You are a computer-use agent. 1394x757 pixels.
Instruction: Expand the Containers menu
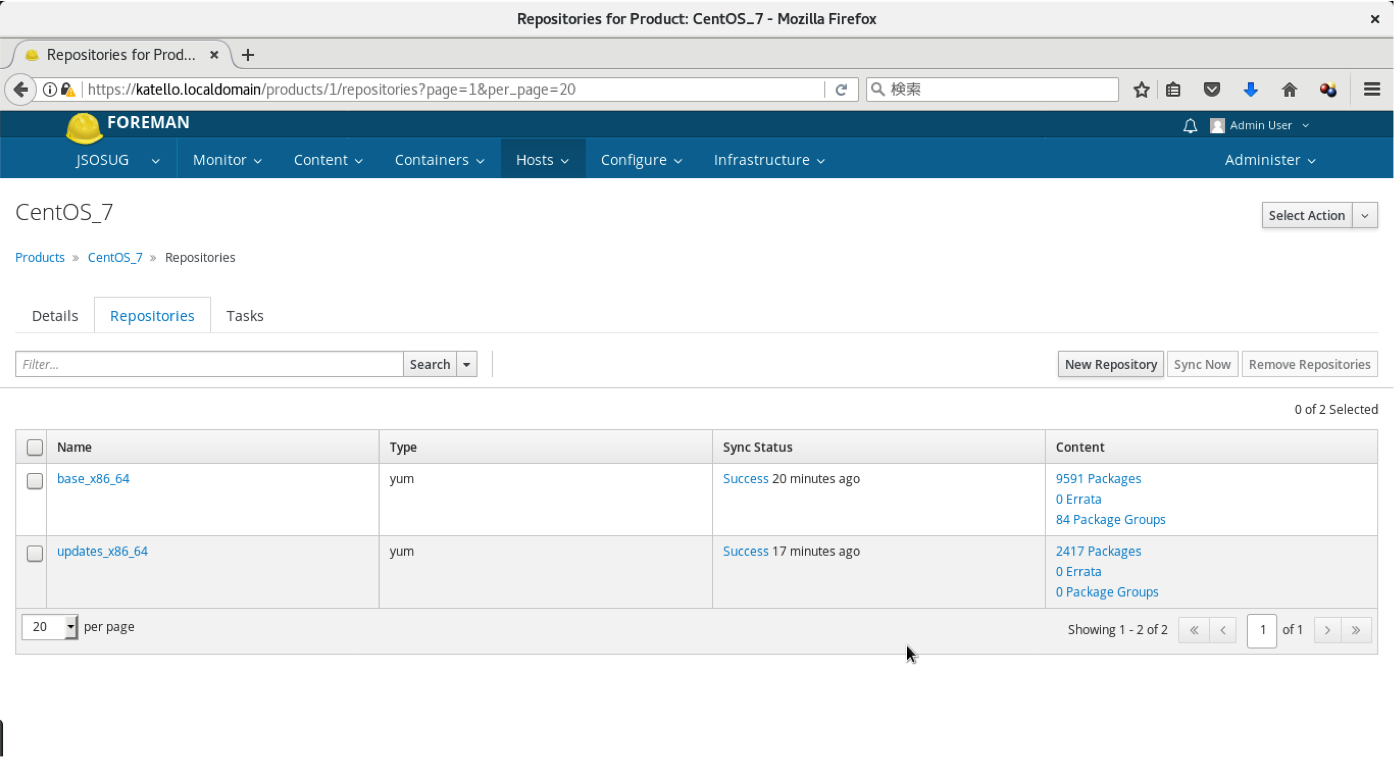pyautogui.click(x=439, y=160)
